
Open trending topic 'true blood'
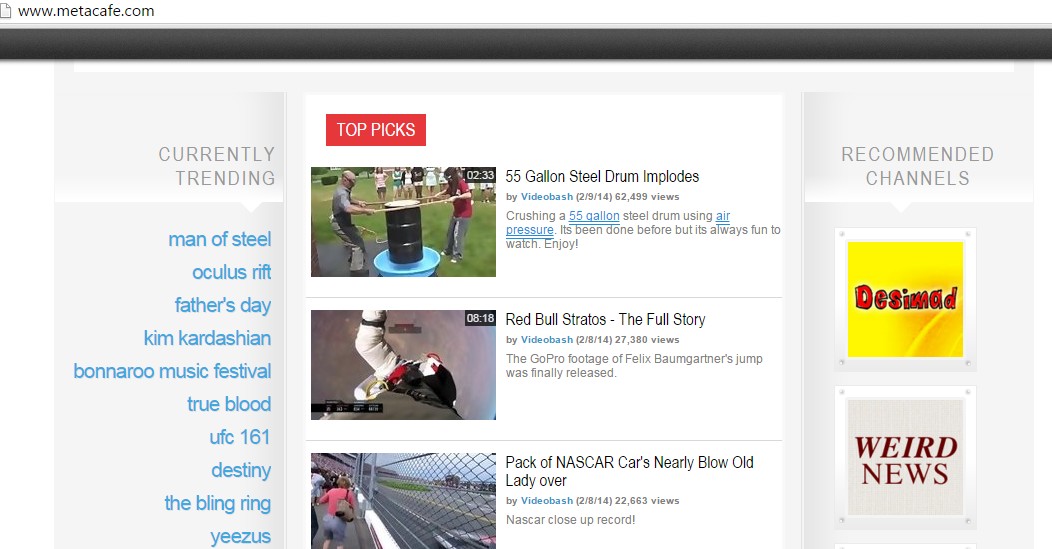tap(229, 404)
